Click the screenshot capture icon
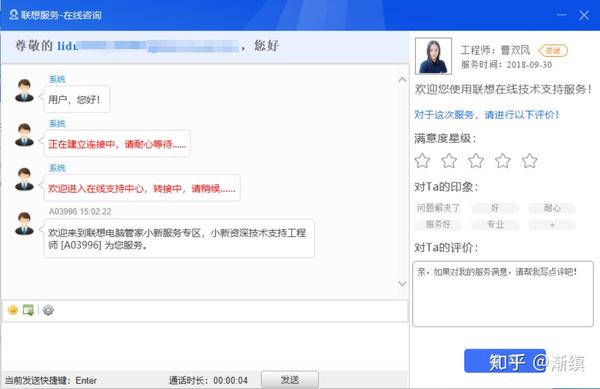 (x=28, y=310)
